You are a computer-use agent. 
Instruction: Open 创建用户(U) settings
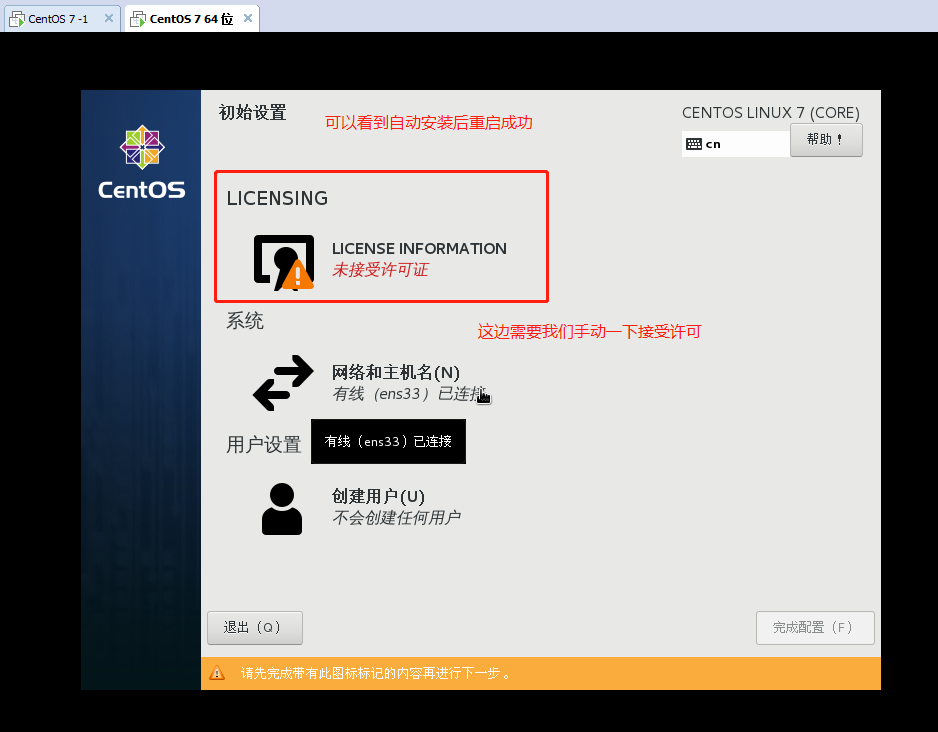379,496
